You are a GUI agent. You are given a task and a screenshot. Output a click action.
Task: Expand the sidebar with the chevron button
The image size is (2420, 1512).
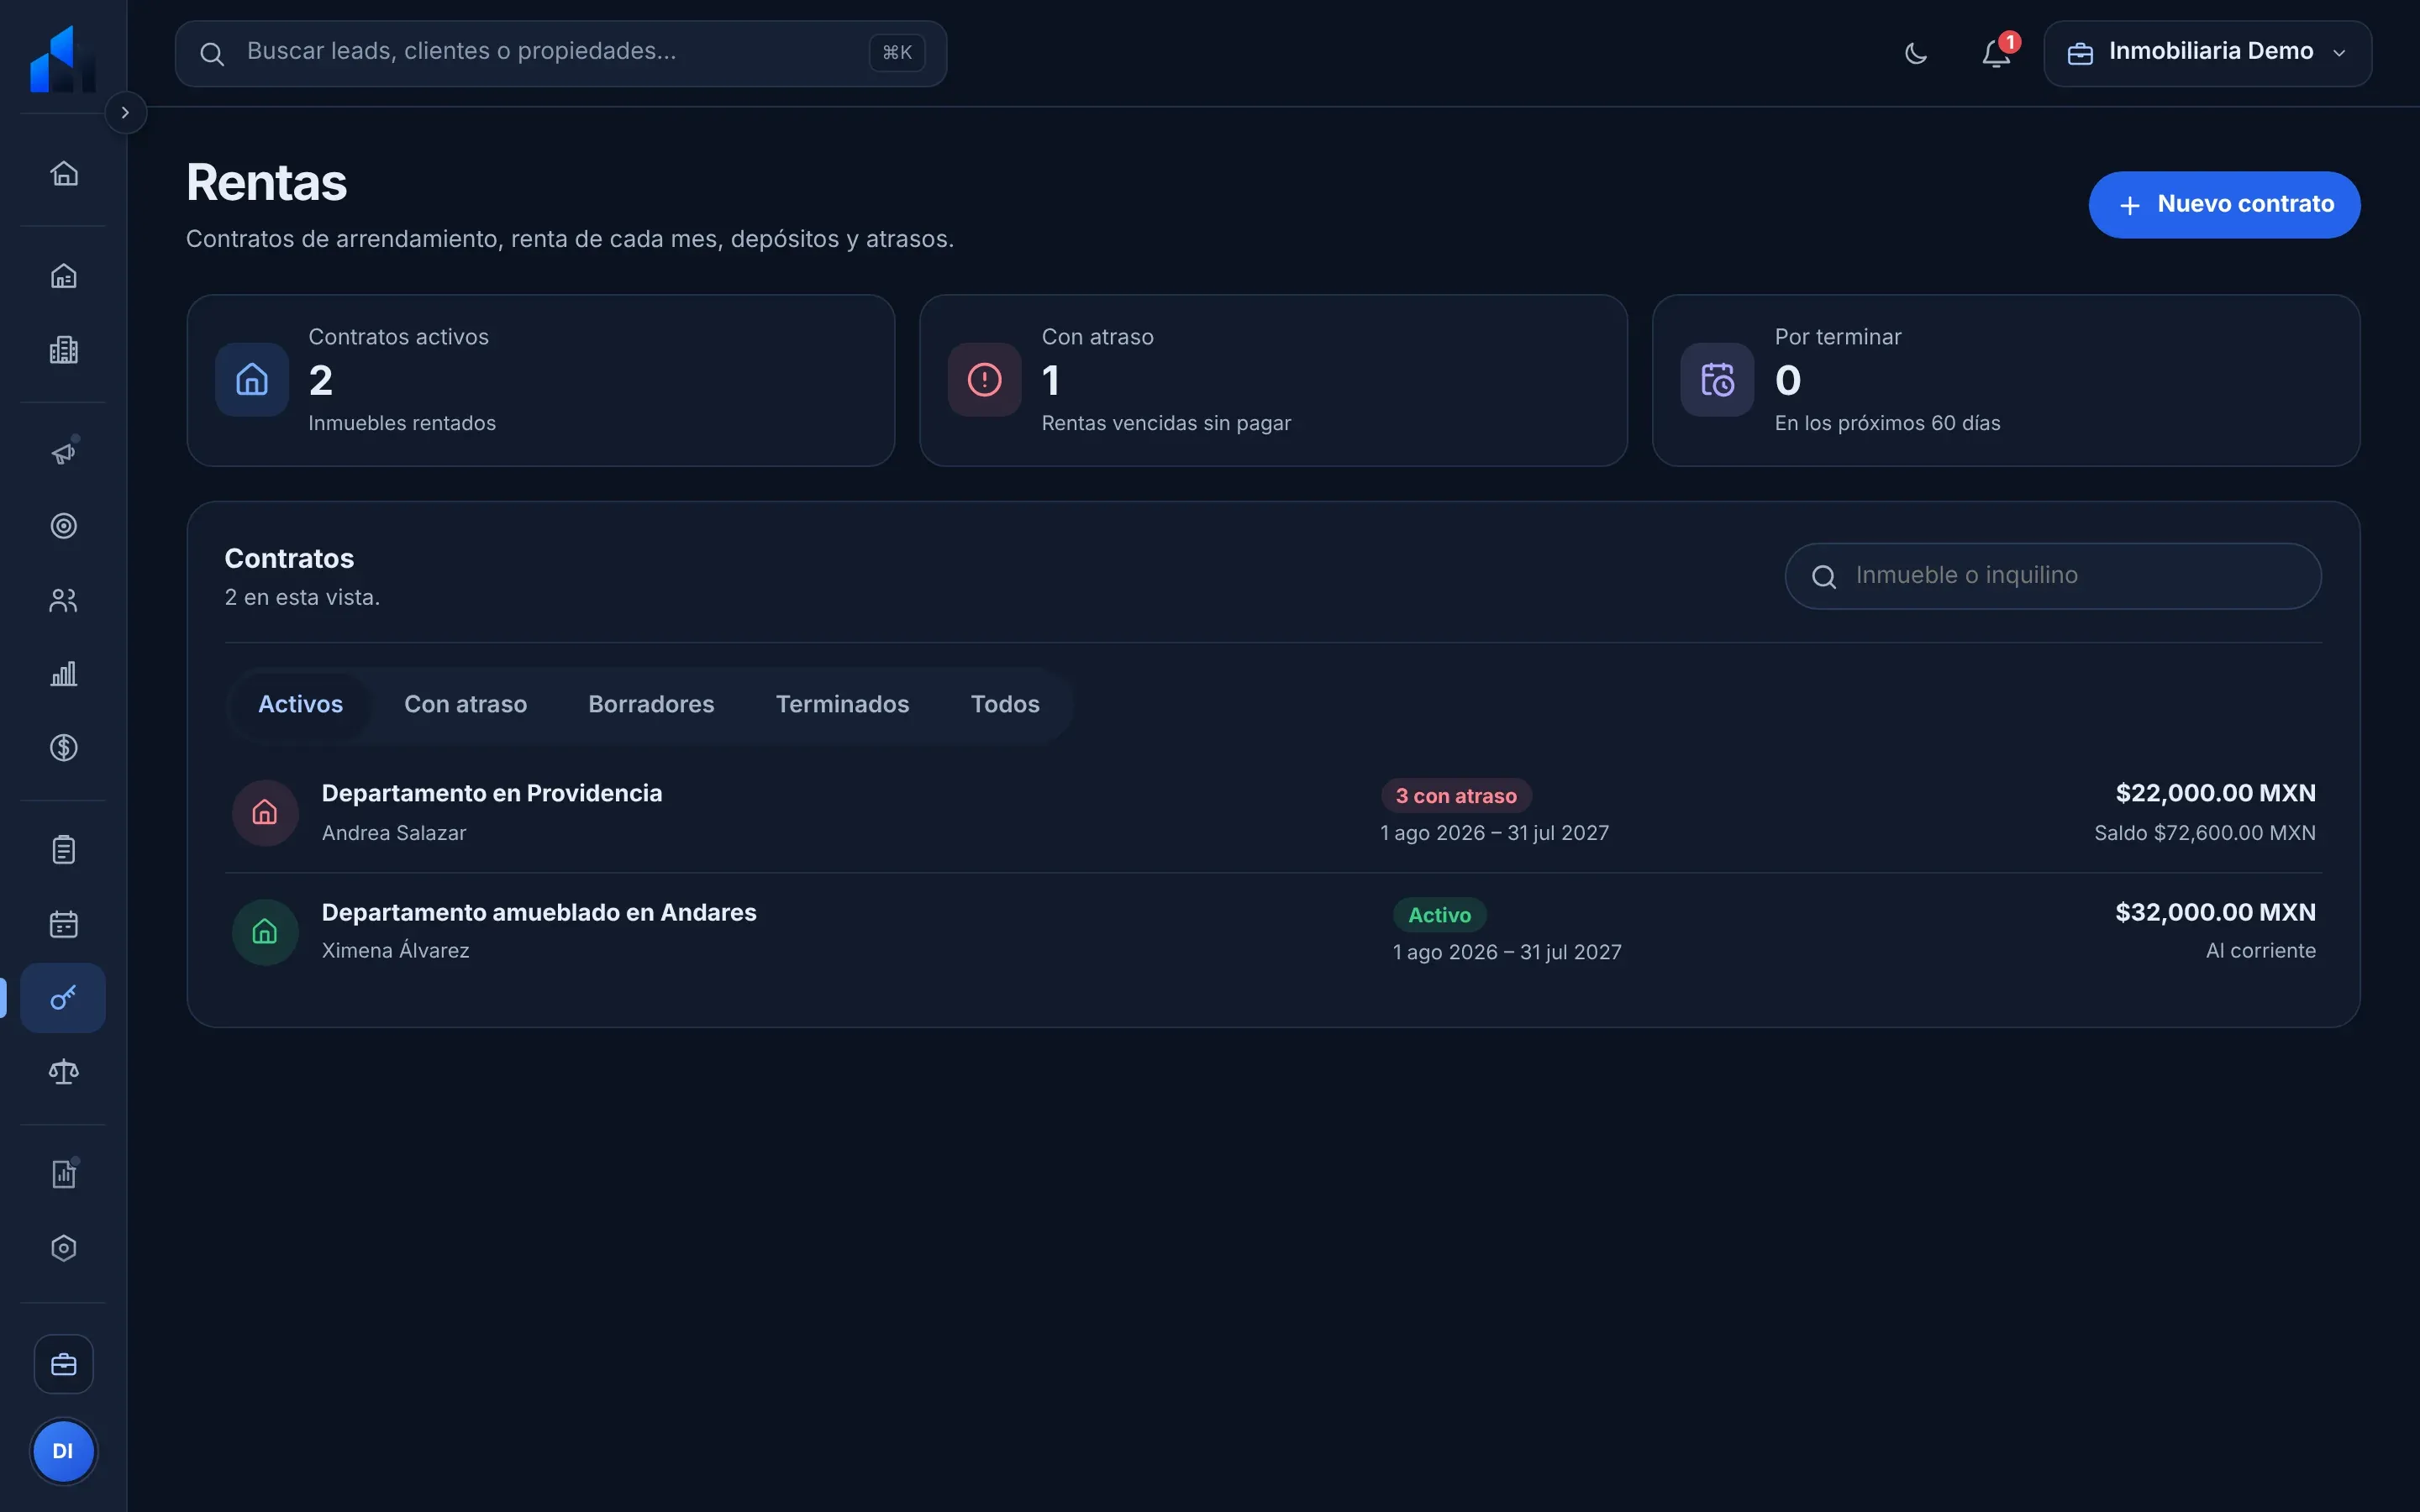pos(125,113)
